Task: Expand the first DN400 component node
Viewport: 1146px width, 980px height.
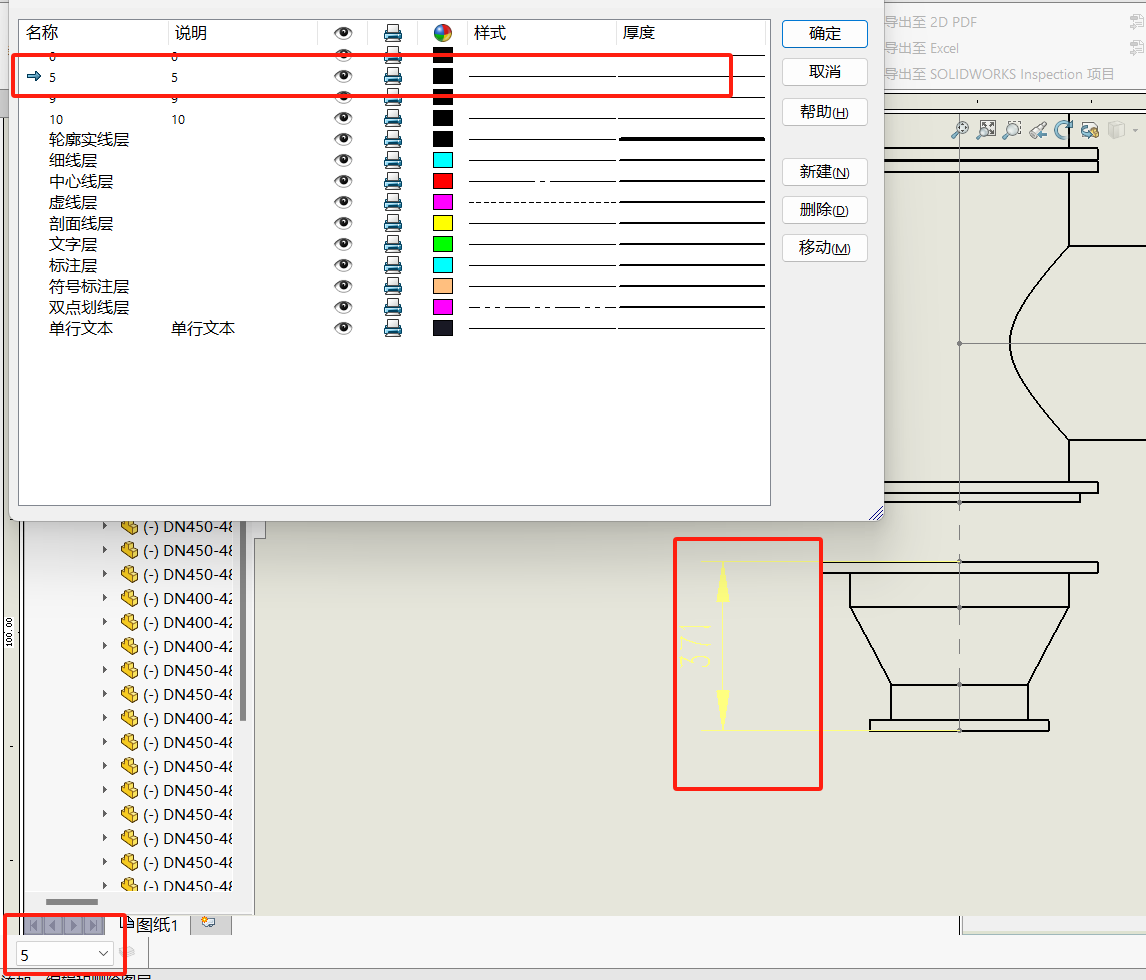Action: tap(105, 599)
